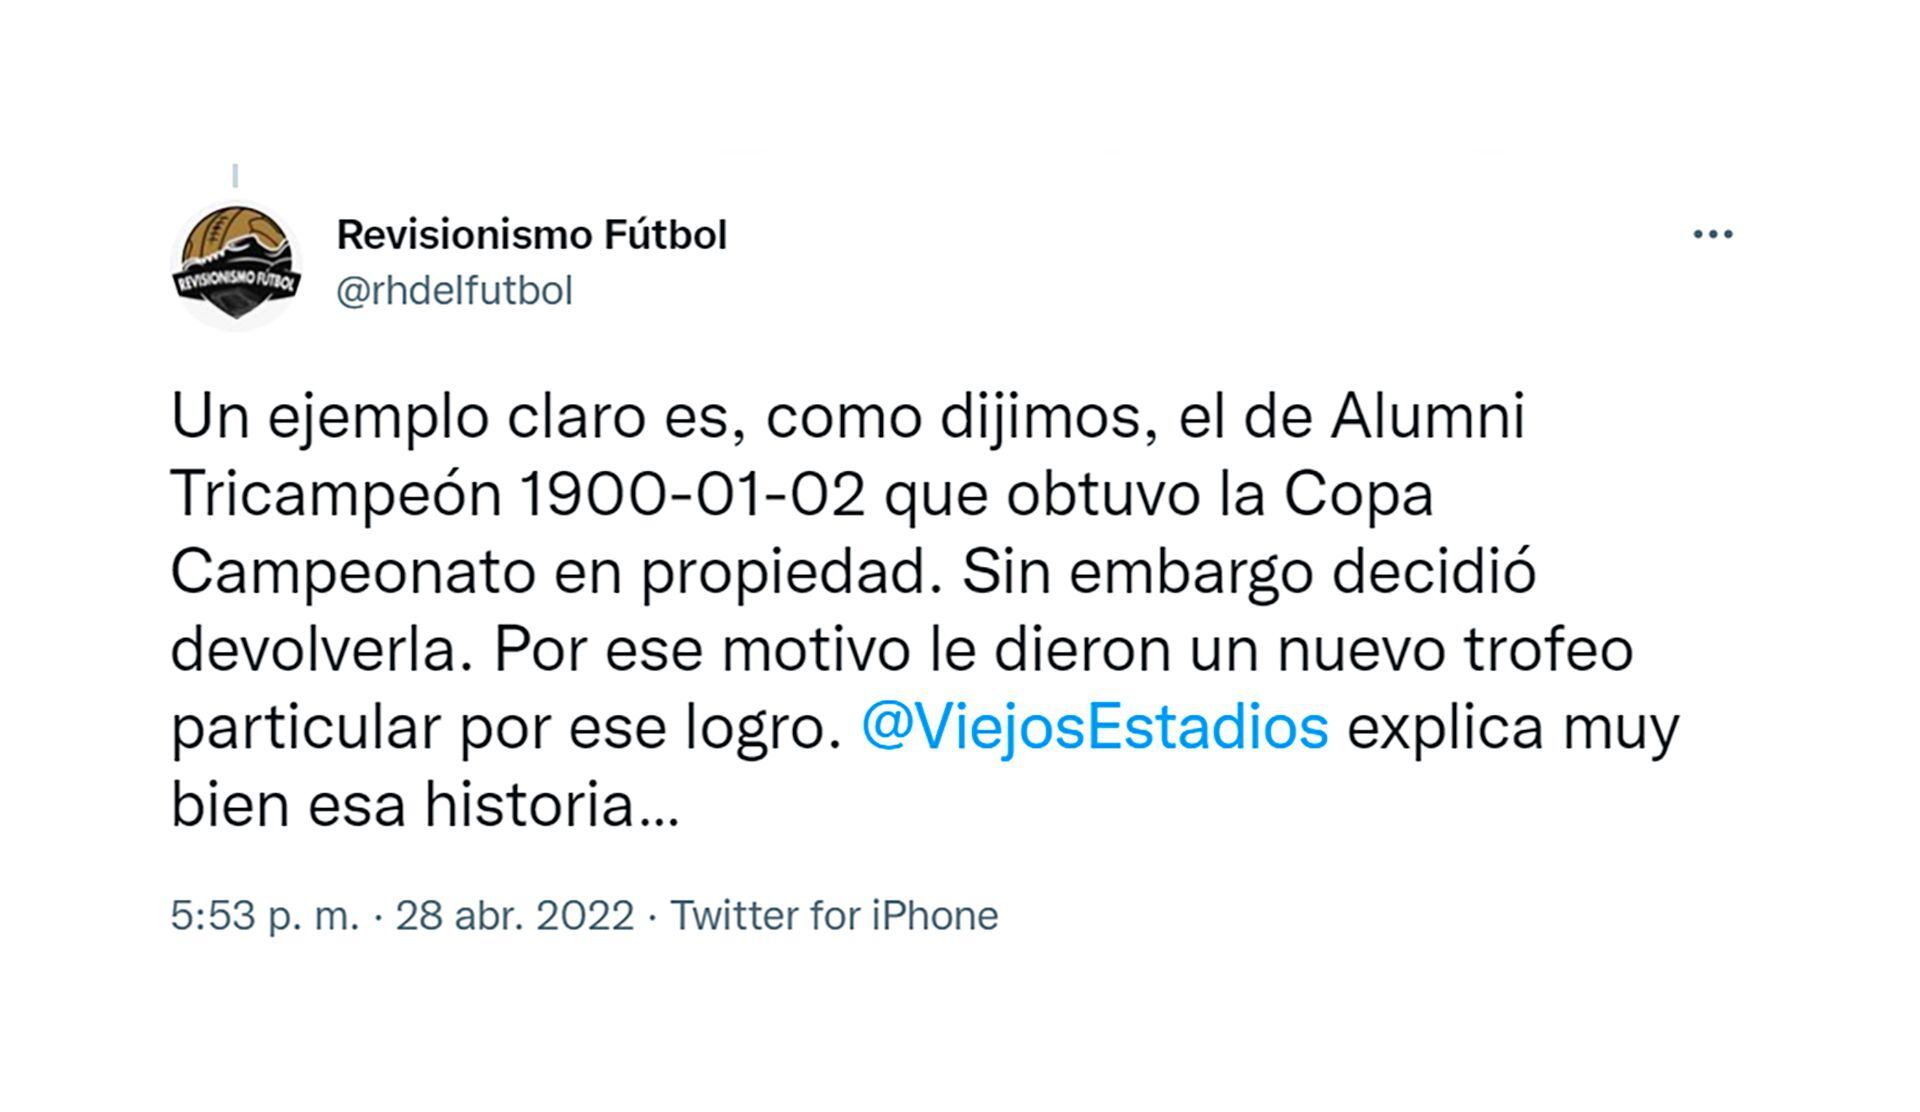
Task: Click the 28 abr. 2022 date
Action: pyautogui.click(x=514, y=915)
